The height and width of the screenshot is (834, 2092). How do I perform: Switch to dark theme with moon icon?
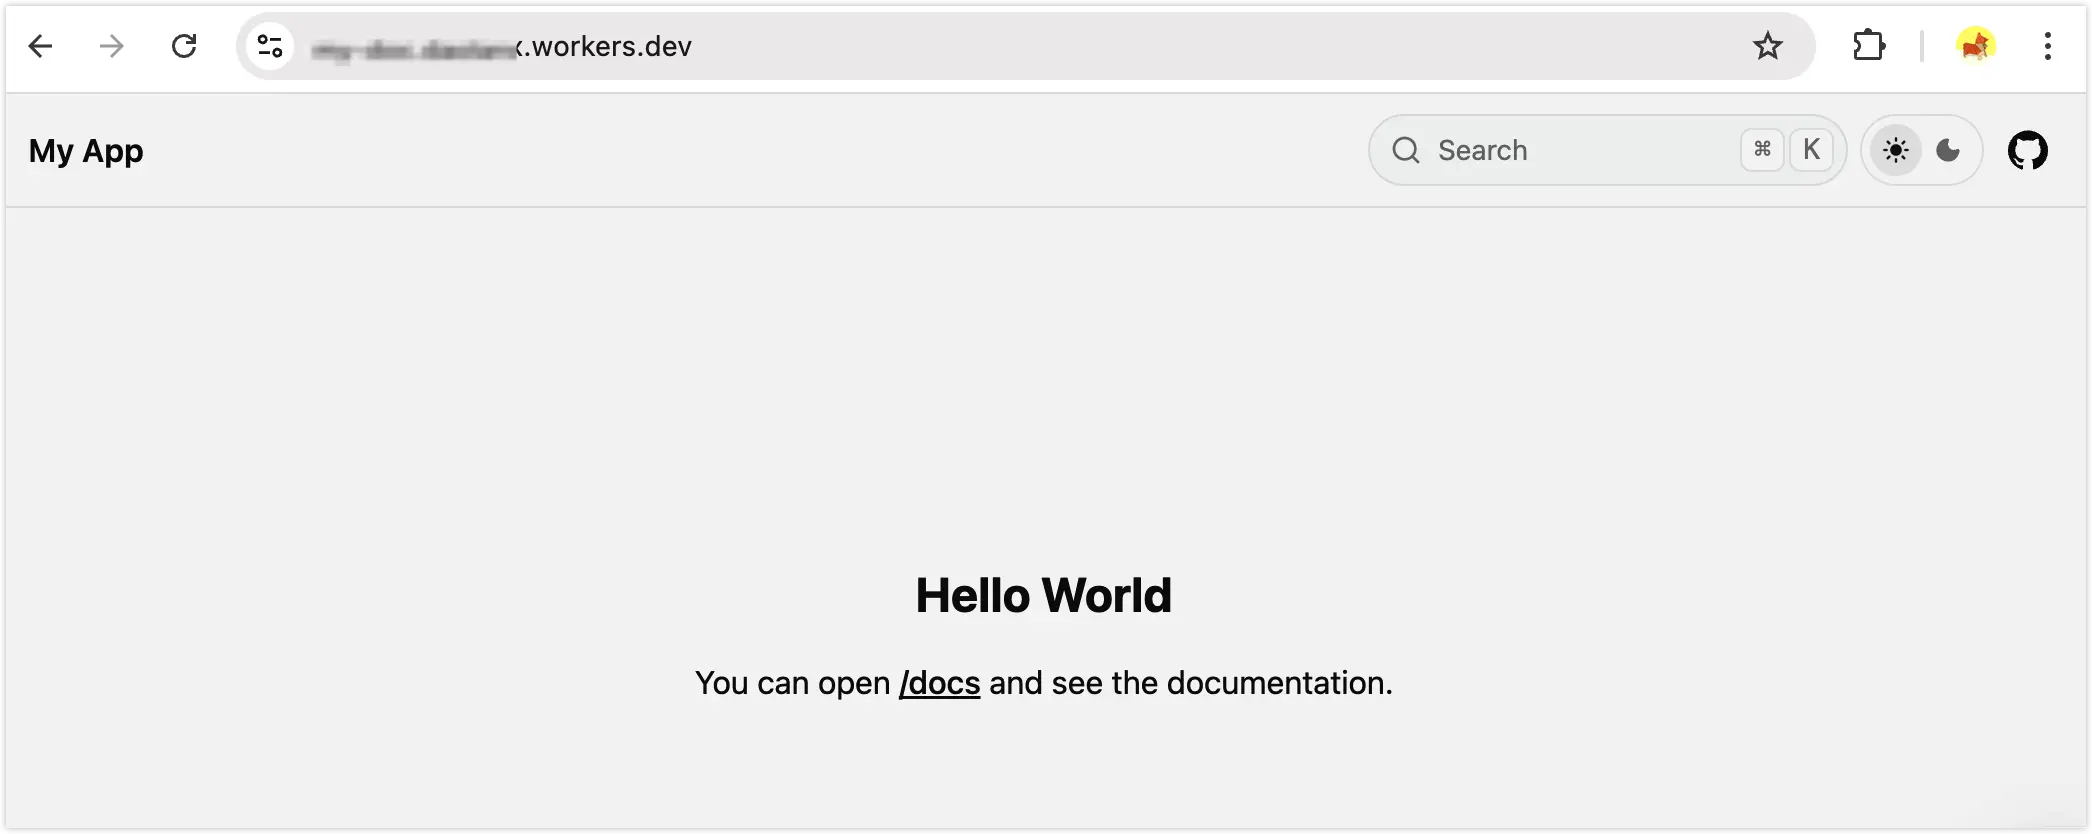click(1948, 151)
